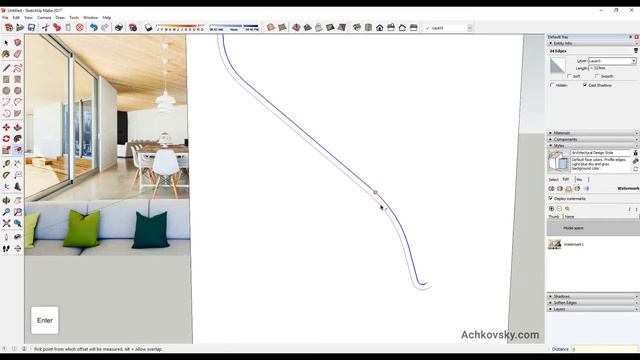
Task: Check the Soft checkbox
Action: (569, 76)
